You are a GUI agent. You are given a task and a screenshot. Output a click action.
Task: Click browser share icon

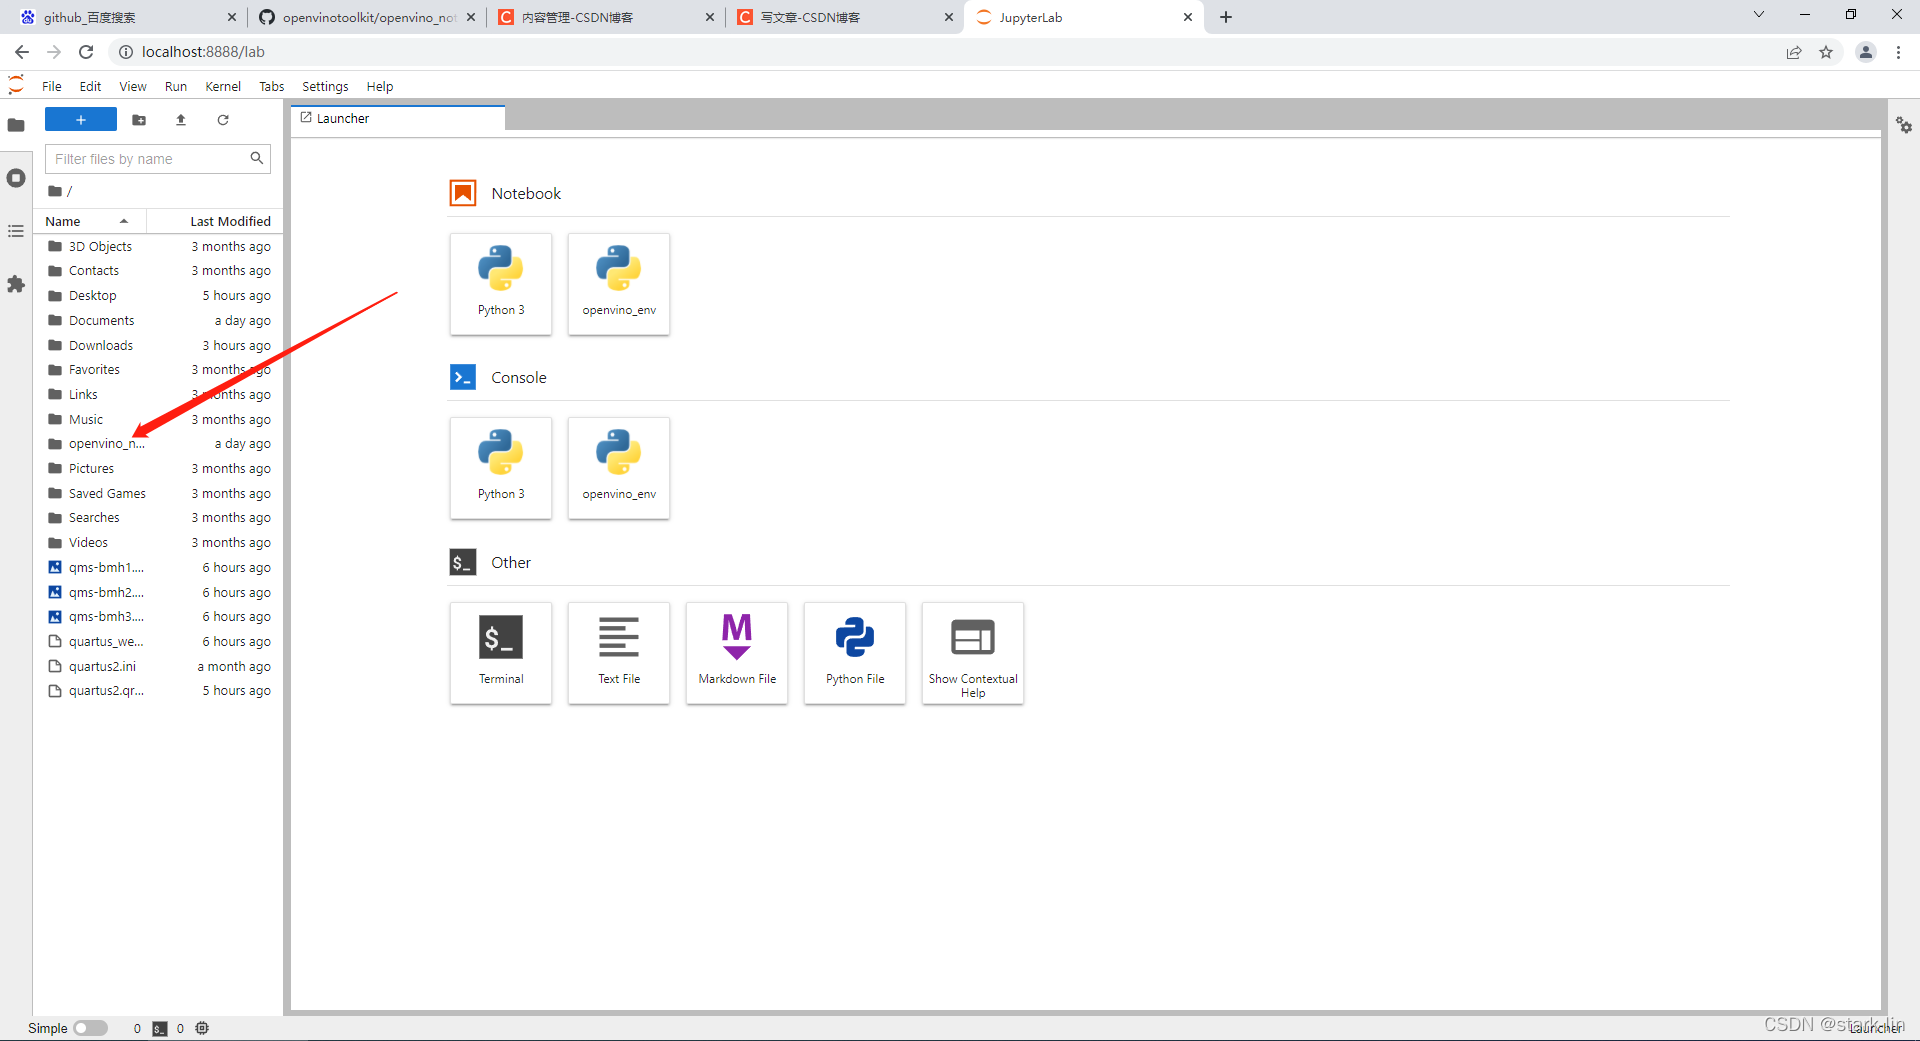click(x=1794, y=52)
